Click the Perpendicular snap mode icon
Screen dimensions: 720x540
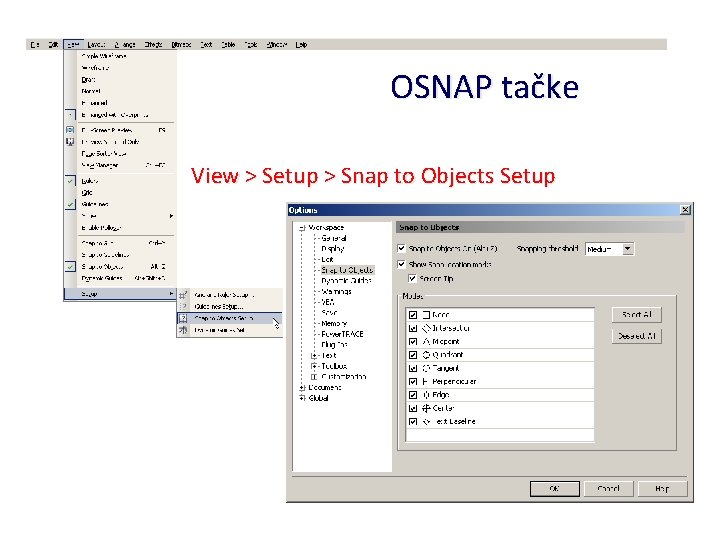(x=425, y=382)
